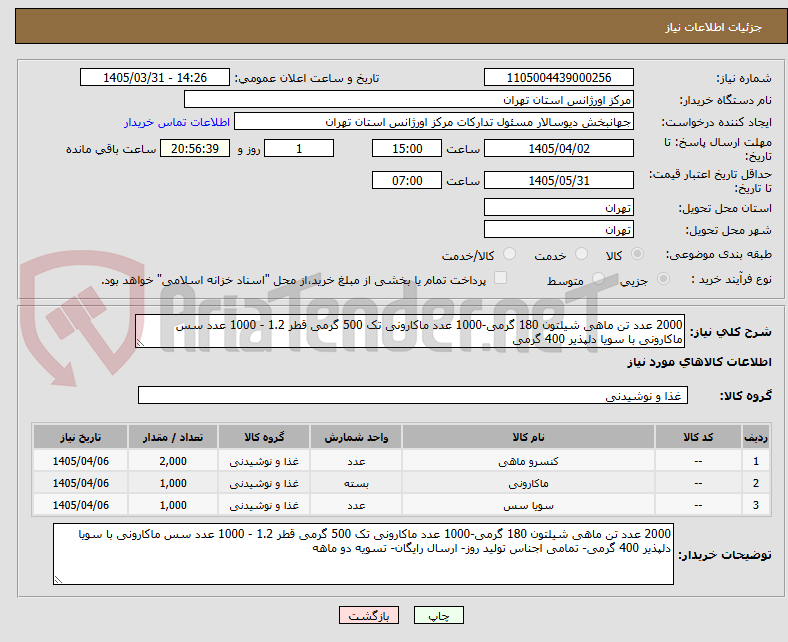Image resolution: width=788 pixels, height=642 pixels.
Task: Click the تاریخ نیاز column header
Action: click(x=80, y=437)
